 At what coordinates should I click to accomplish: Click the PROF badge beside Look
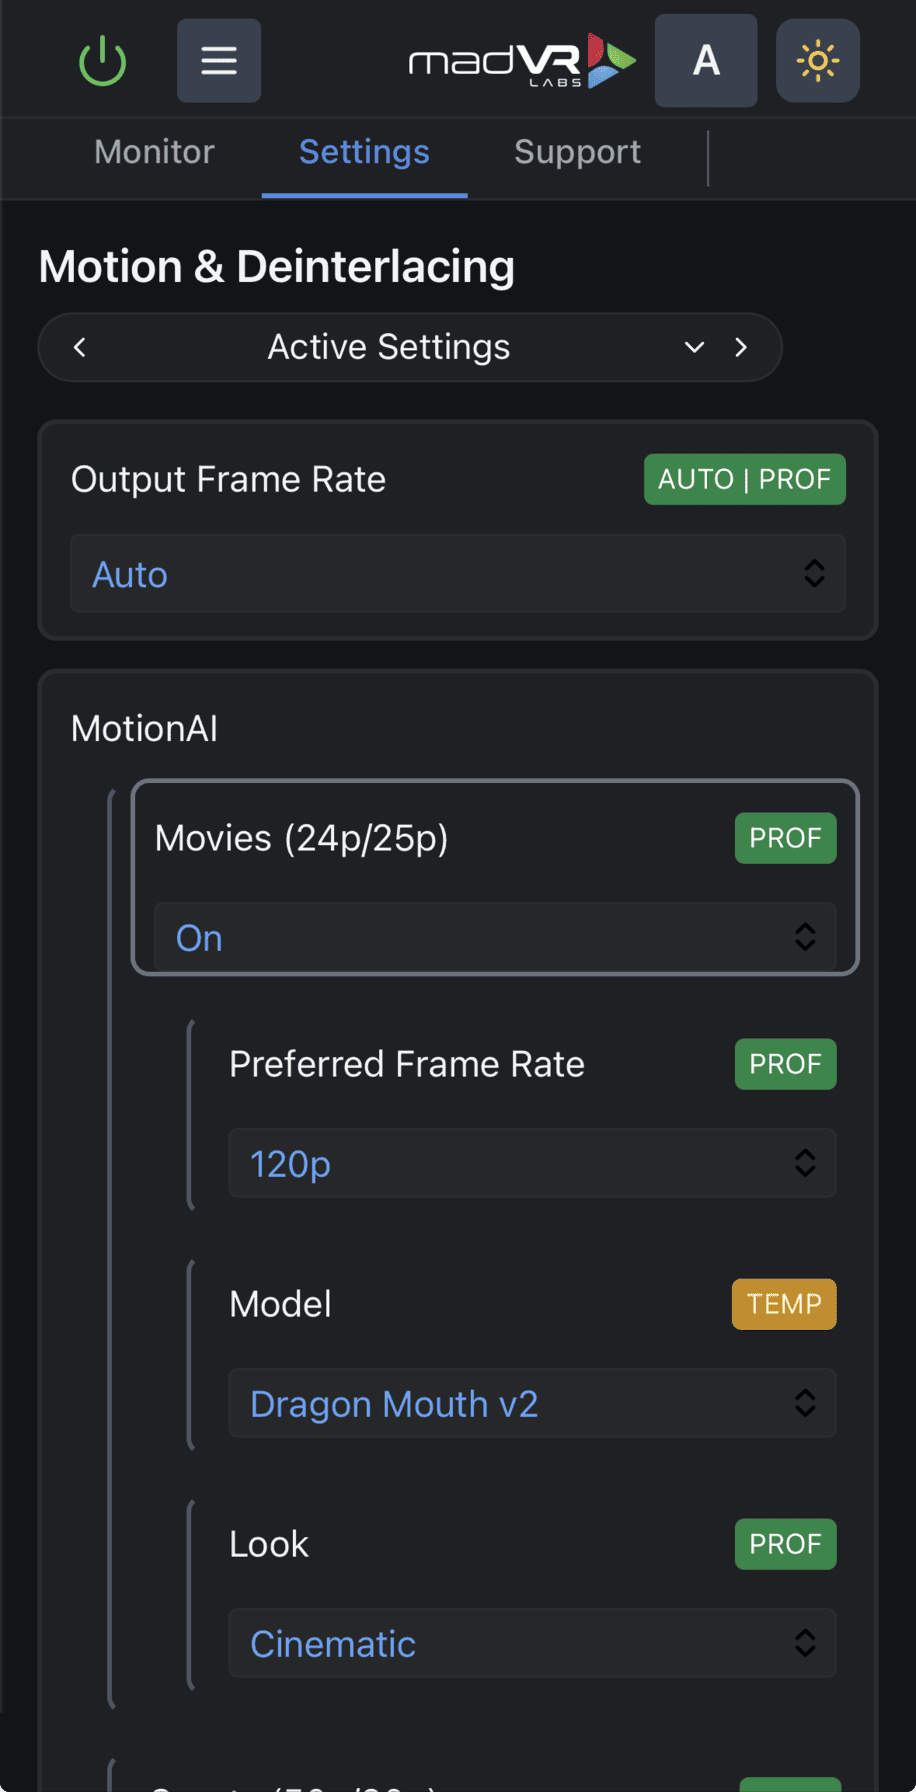point(785,1544)
